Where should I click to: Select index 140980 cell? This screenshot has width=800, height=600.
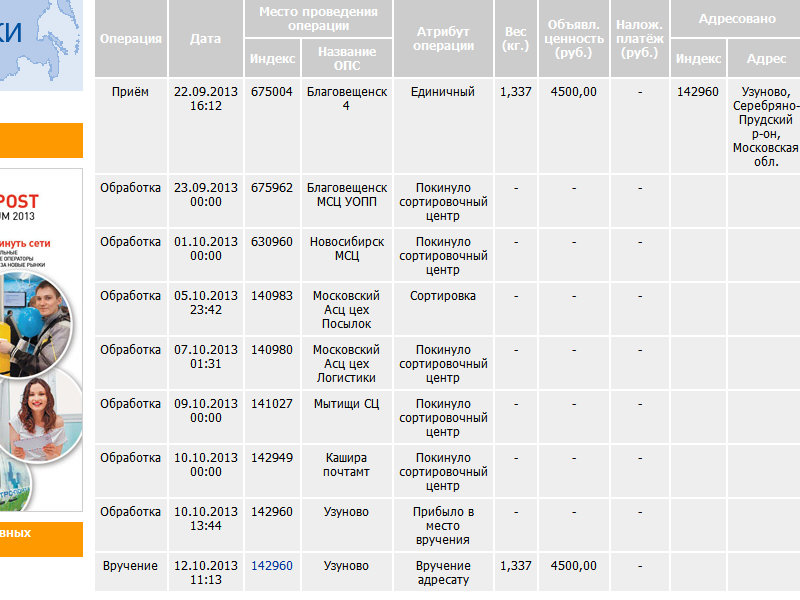point(272,363)
